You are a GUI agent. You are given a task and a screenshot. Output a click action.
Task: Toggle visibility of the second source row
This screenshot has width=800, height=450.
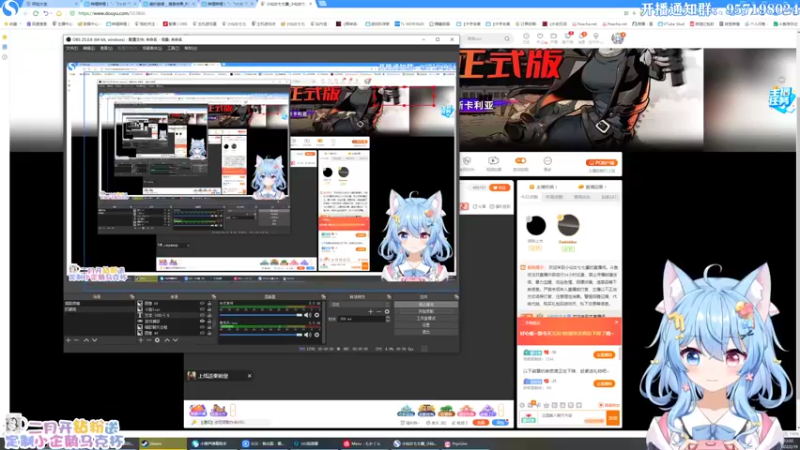click(202, 309)
